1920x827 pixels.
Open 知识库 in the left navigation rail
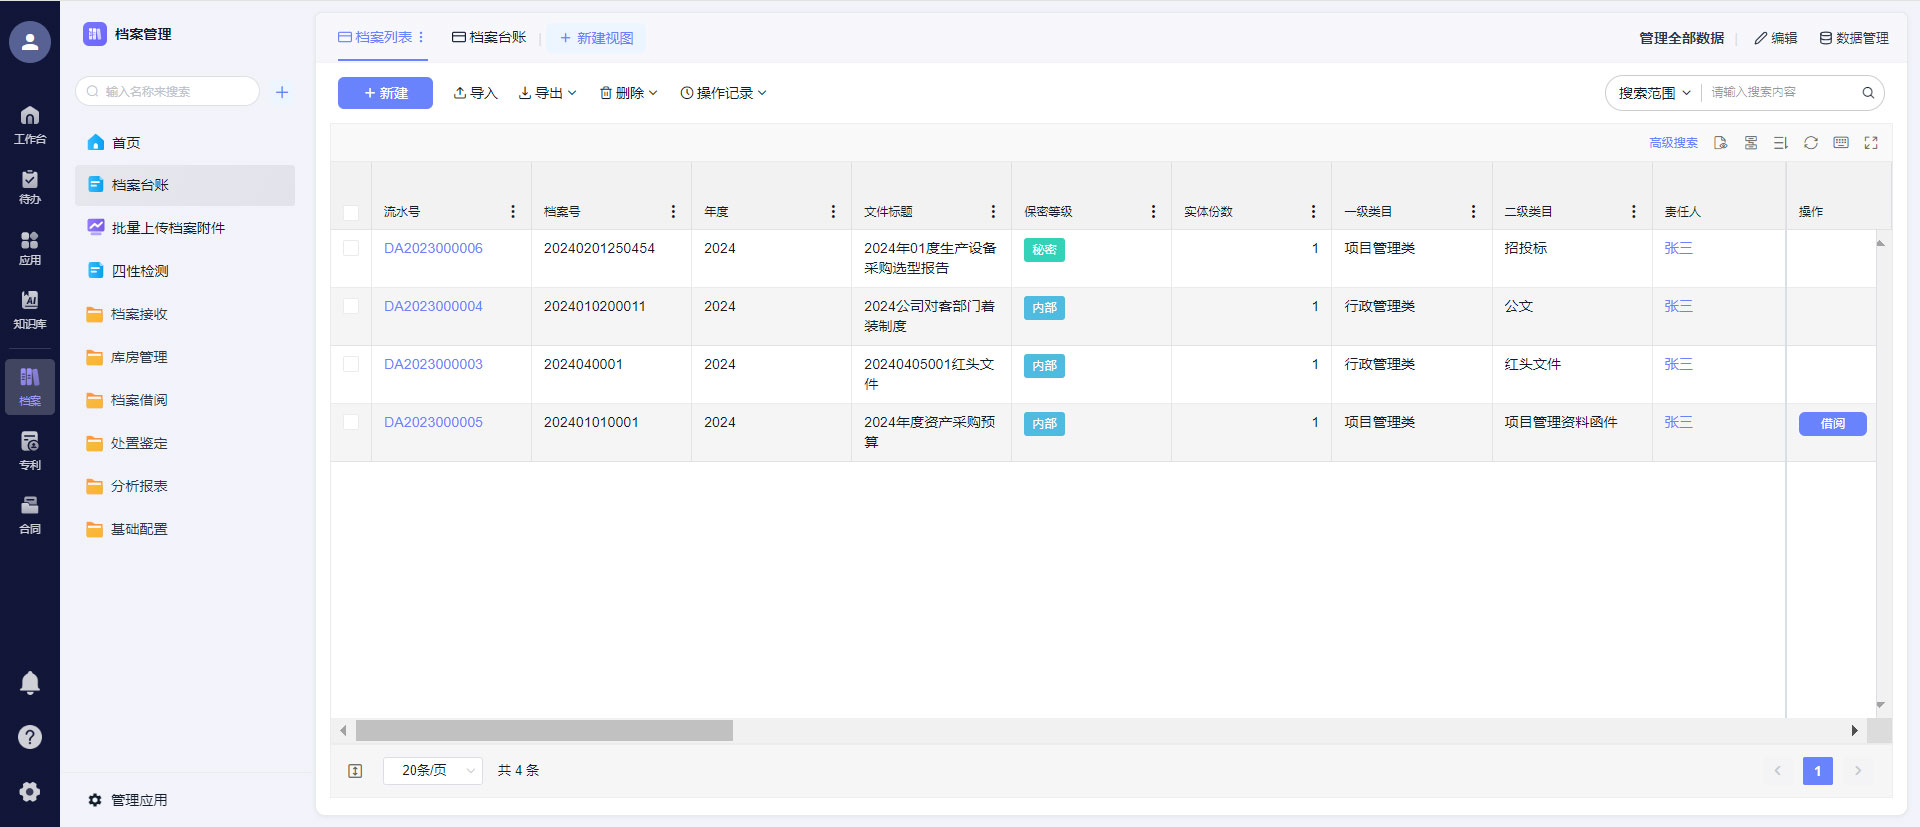pyautogui.click(x=30, y=309)
